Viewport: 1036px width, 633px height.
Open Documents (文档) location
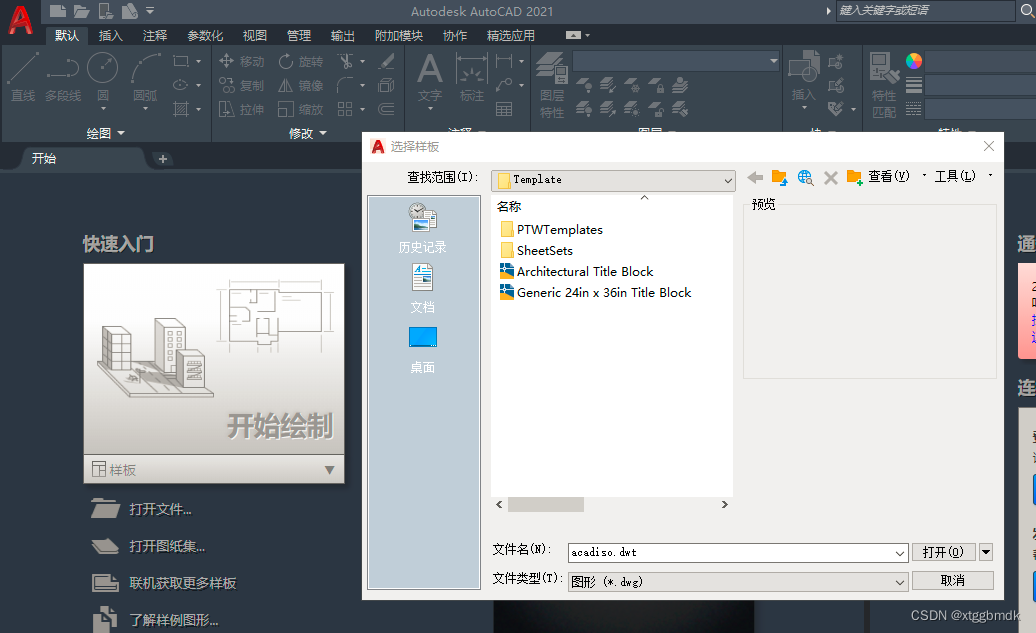coord(423,289)
